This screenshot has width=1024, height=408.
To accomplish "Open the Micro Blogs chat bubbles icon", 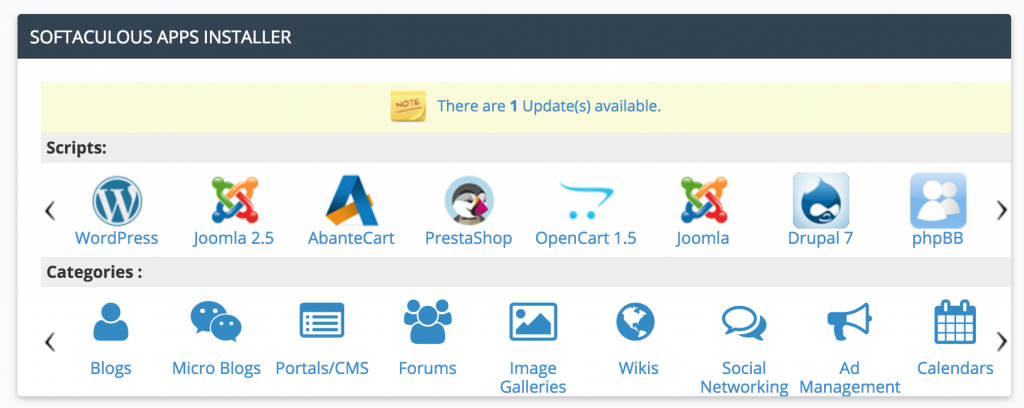I will pyautogui.click(x=216, y=322).
